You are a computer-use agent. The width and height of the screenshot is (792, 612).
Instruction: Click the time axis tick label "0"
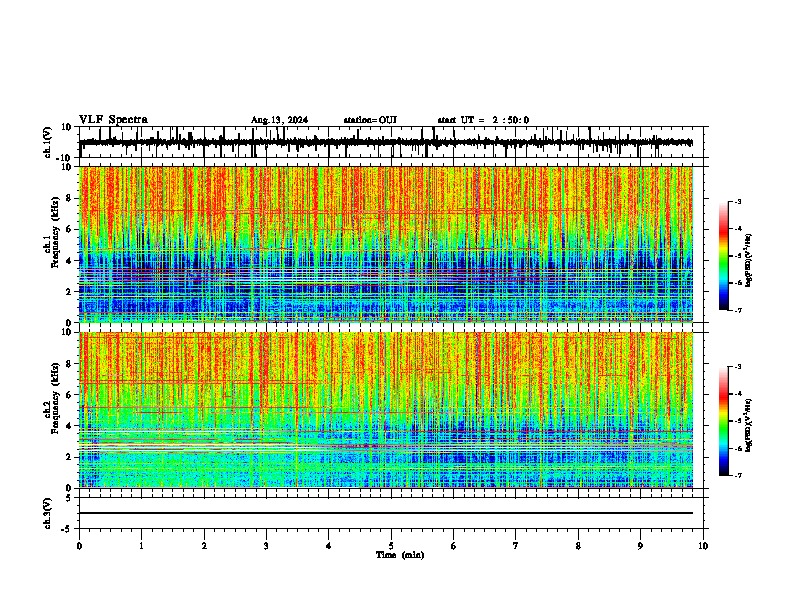pos(79,546)
